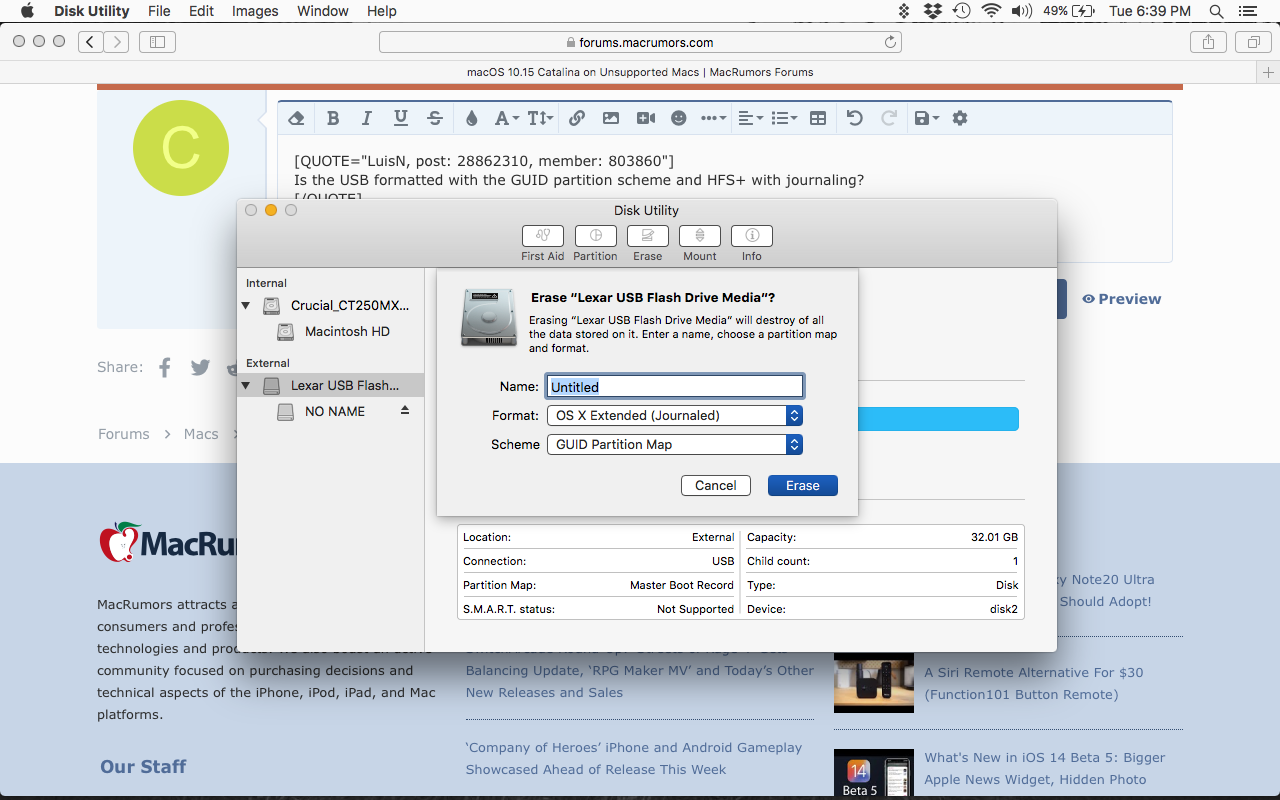Image resolution: width=1280 pixels, height=800 pixels.
Task: Remove formatting with the eraser icon
Action: pyautogui.click(x=296, y=118)
